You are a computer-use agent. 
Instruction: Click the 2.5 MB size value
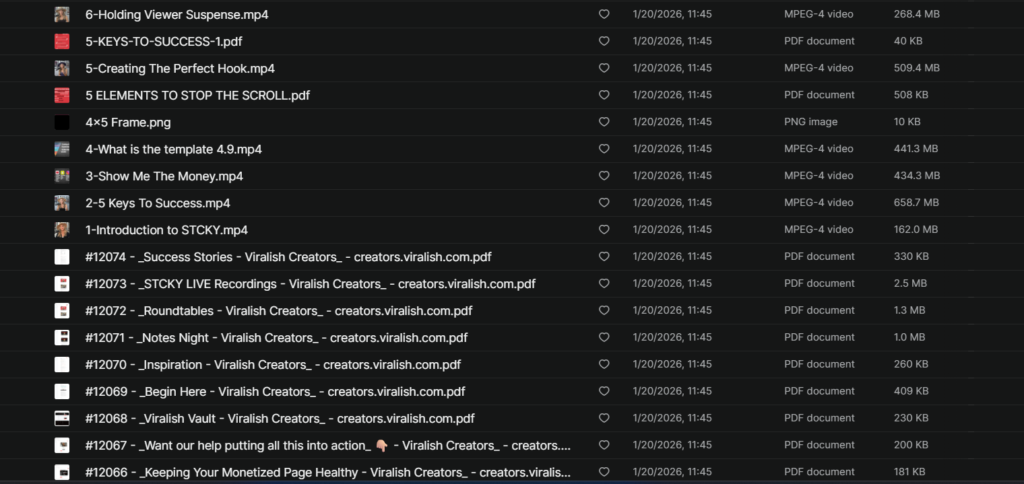909,283
